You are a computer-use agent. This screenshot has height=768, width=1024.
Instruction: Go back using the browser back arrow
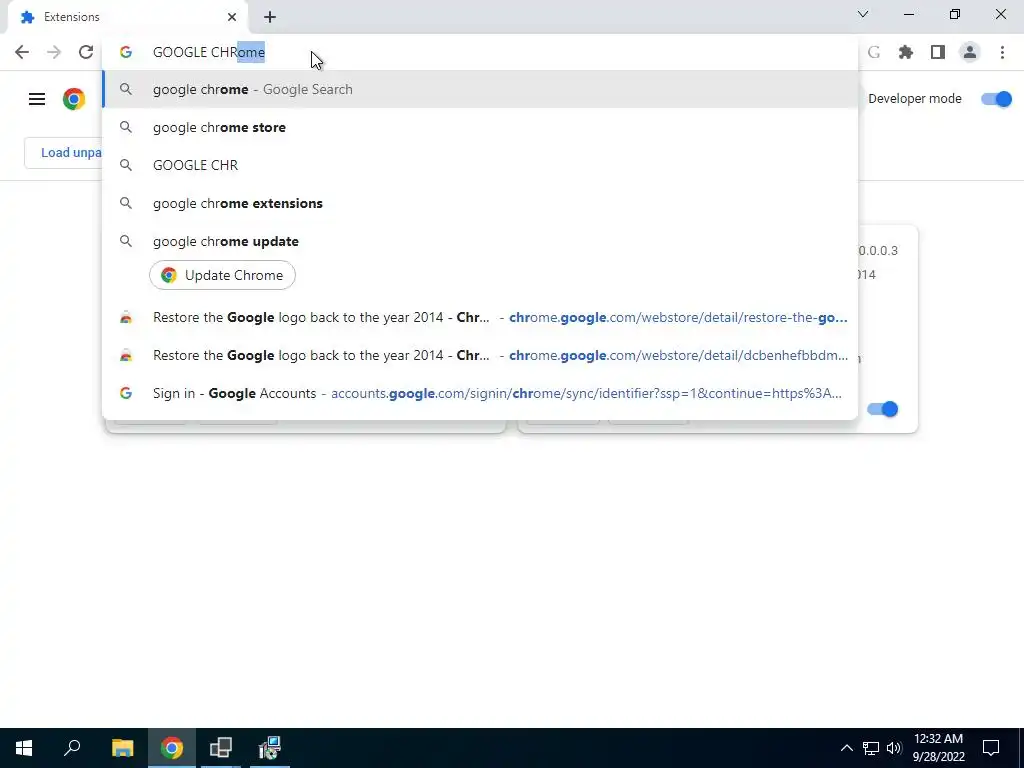tap(22, 52)
